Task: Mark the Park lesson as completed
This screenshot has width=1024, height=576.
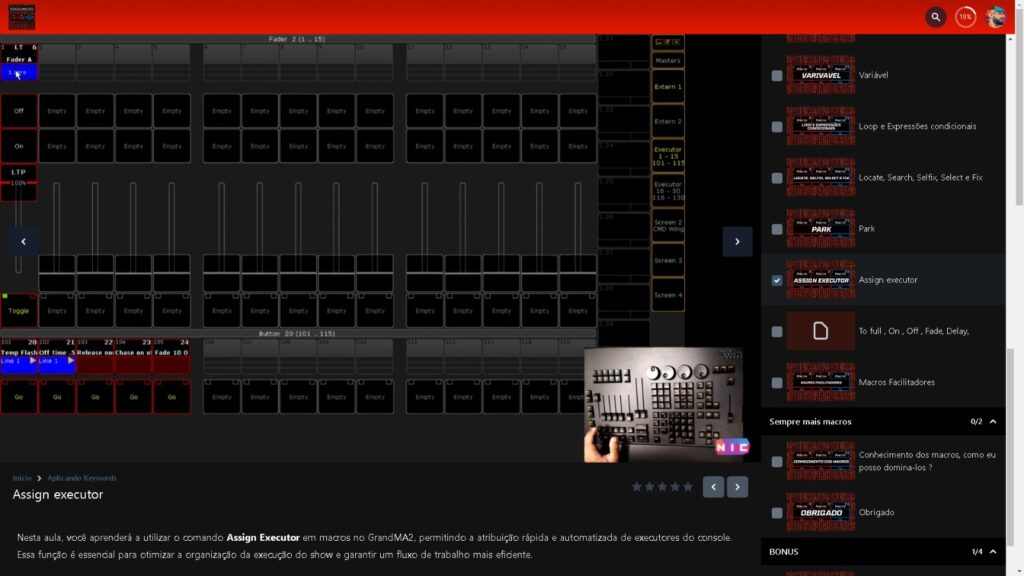Action: pos(777,229)
